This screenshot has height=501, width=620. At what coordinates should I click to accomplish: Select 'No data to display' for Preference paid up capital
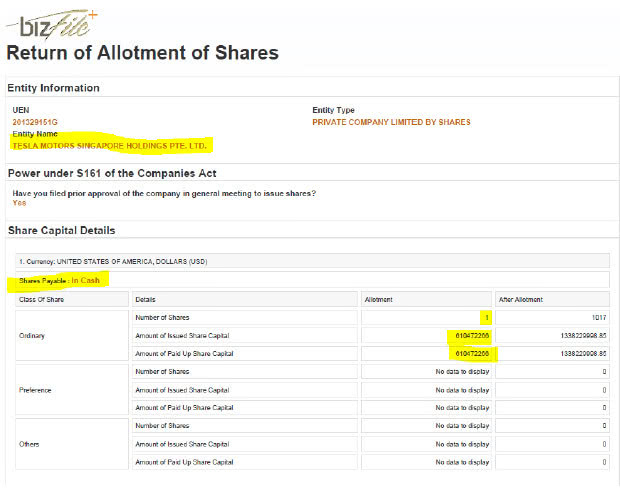point(462,408)
